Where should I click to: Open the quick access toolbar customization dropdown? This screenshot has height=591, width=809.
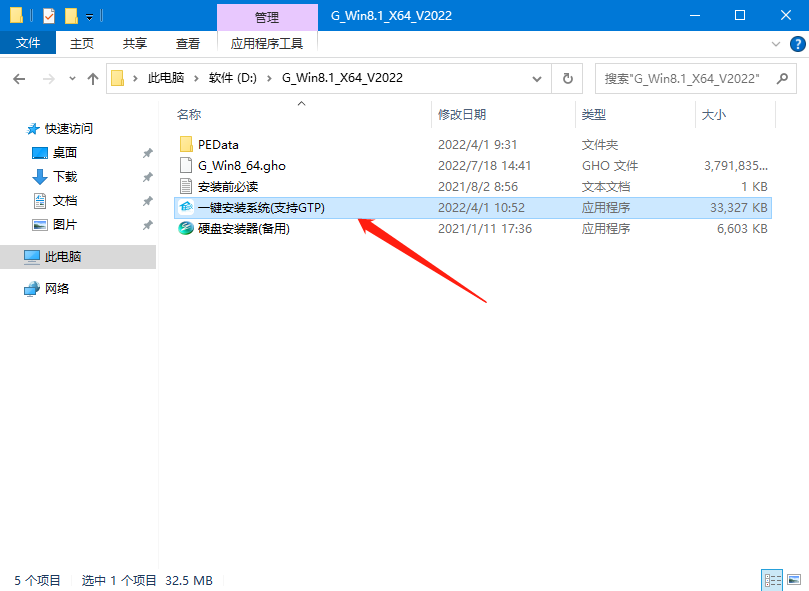click(x=89, y=15)
